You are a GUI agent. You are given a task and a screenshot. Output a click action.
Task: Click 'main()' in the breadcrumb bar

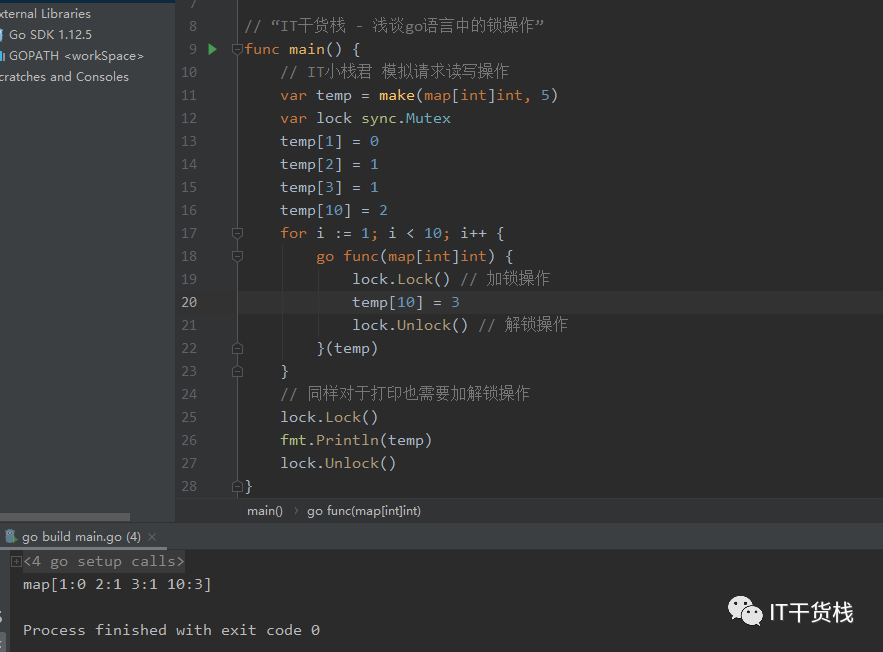pos(265,511)
